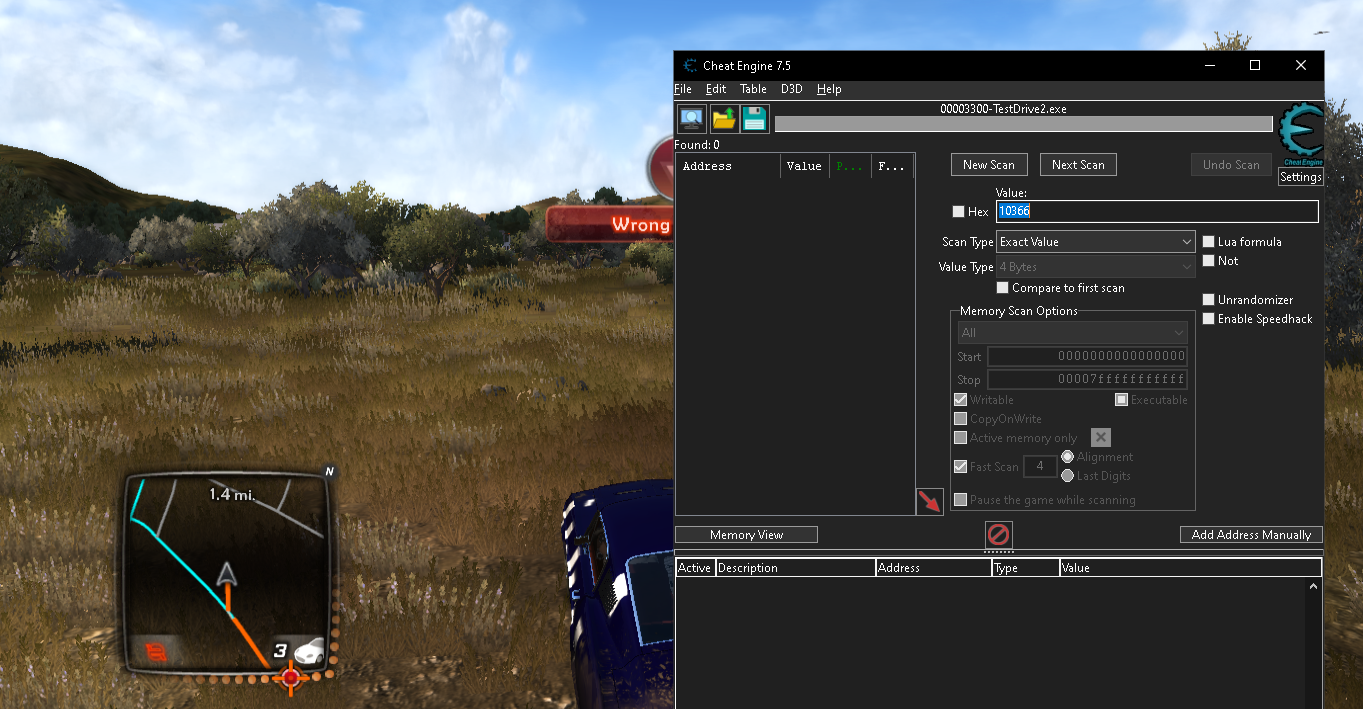Toggle the Not checkbox
Image resolution: width=1363 pixels, height=709 pixels.
click(1209, 261)
